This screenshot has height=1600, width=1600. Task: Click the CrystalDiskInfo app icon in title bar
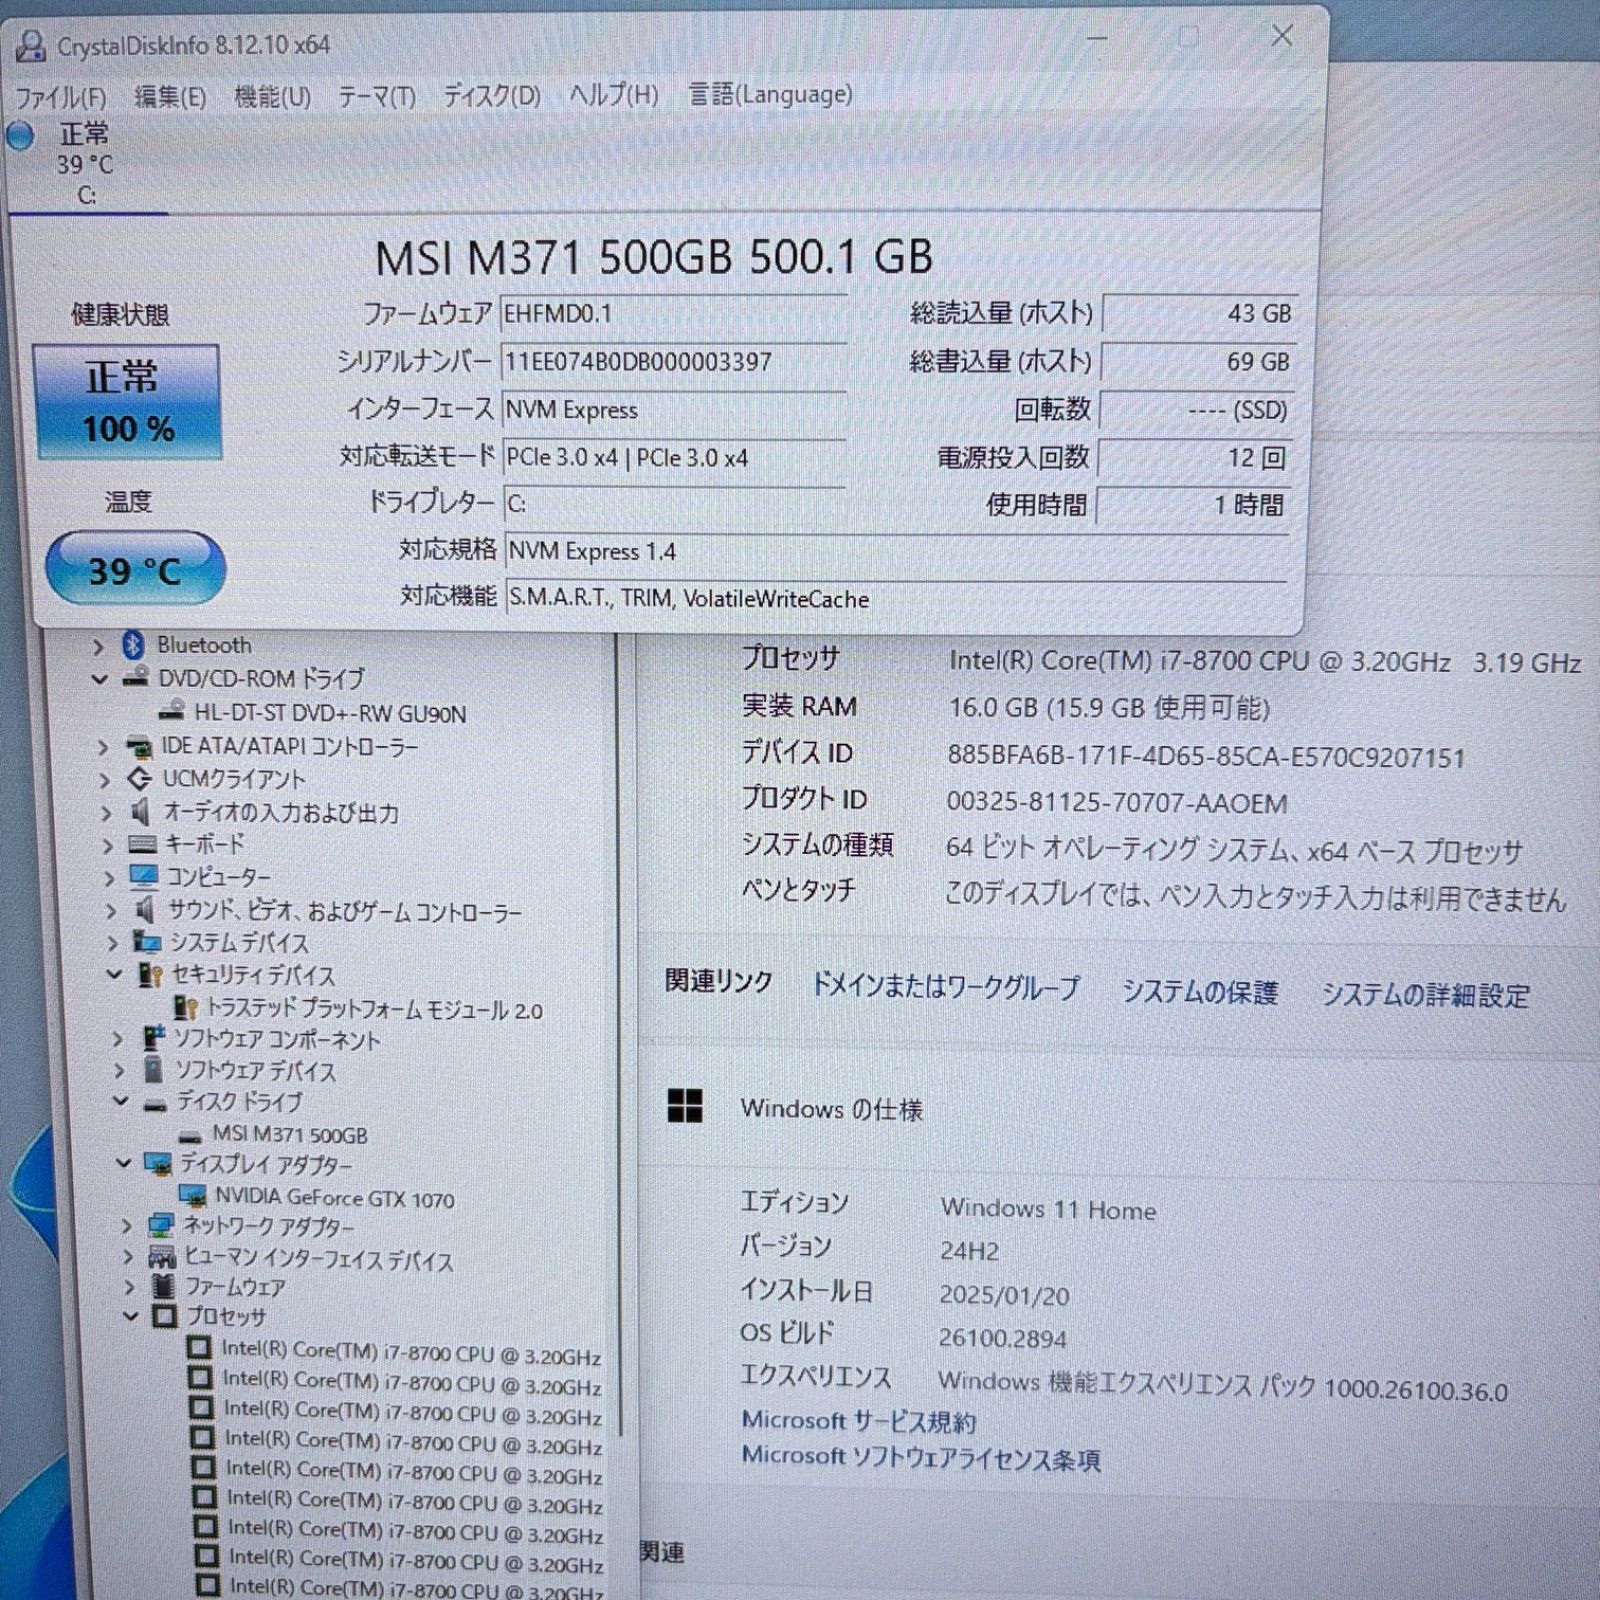tap(31, 45)
